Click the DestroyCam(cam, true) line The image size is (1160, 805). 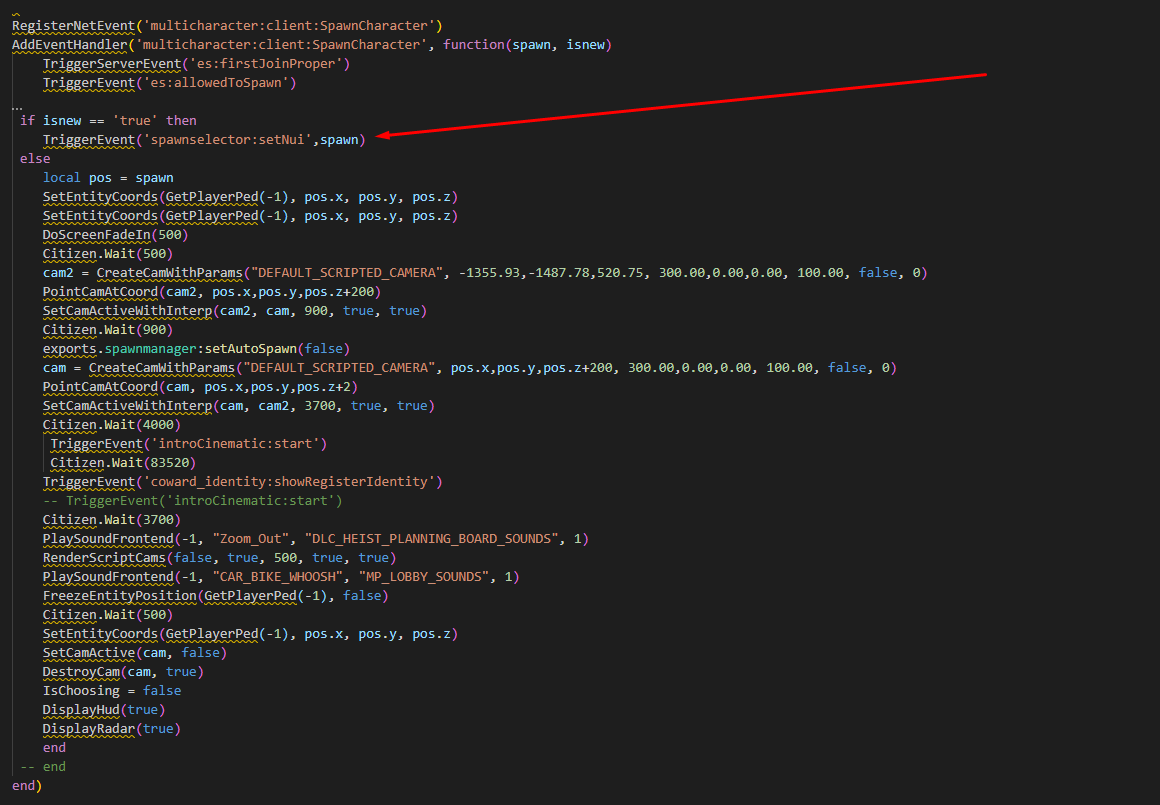click(x=124, y=672)
